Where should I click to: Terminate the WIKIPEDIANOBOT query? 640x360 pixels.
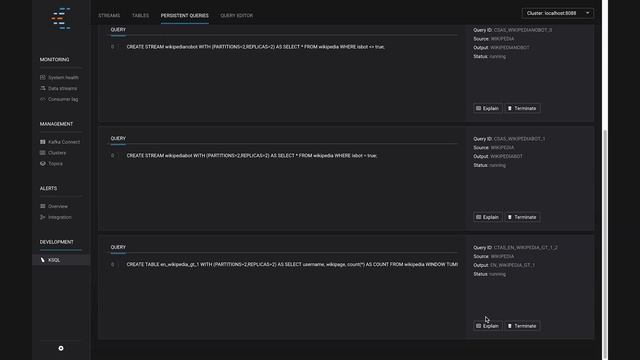522,108
